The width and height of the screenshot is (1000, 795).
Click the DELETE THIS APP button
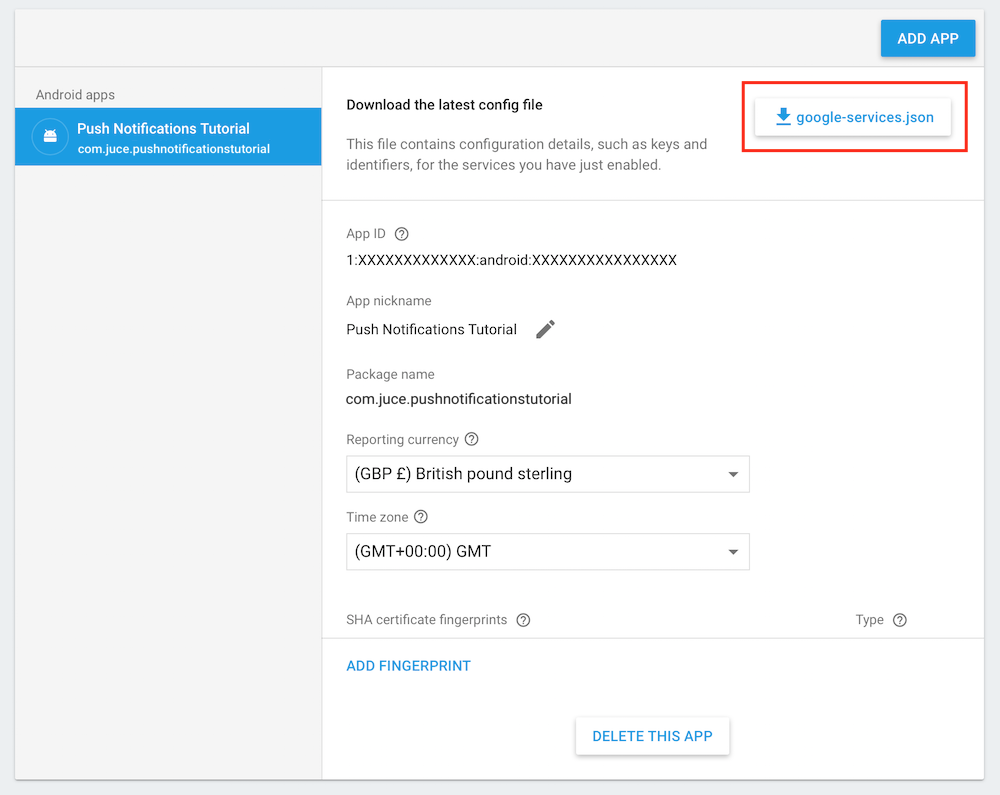pyautogui.click(x=652, y=735)
